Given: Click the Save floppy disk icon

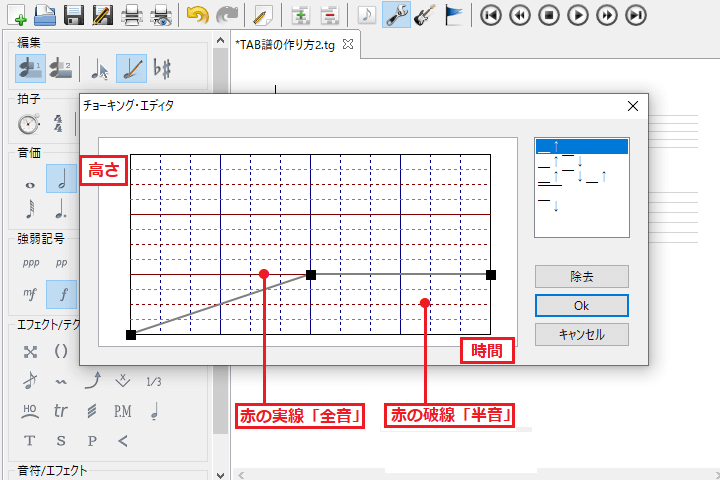Looking at the screenshot, I should [73, 15].
